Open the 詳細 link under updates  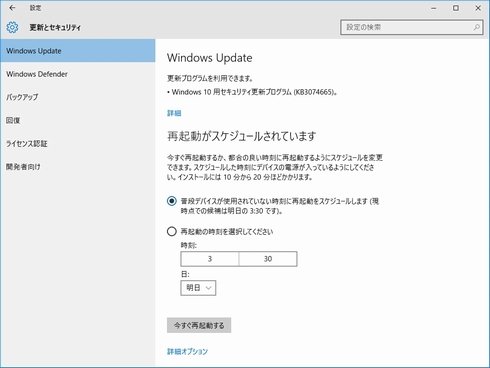tap(174, 113)
